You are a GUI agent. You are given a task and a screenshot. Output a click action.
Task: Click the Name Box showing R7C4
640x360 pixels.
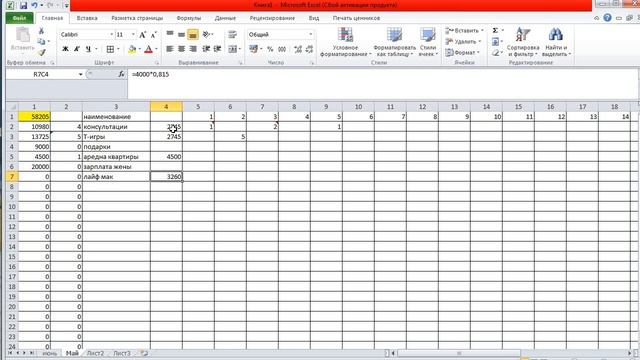(x=41, y=74)
